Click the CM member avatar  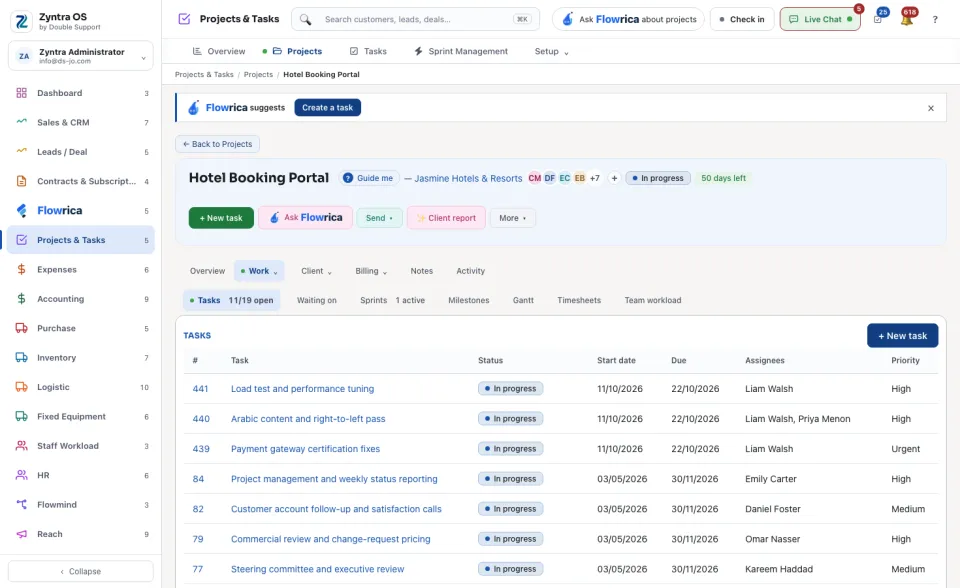click(x=534, y=178)
